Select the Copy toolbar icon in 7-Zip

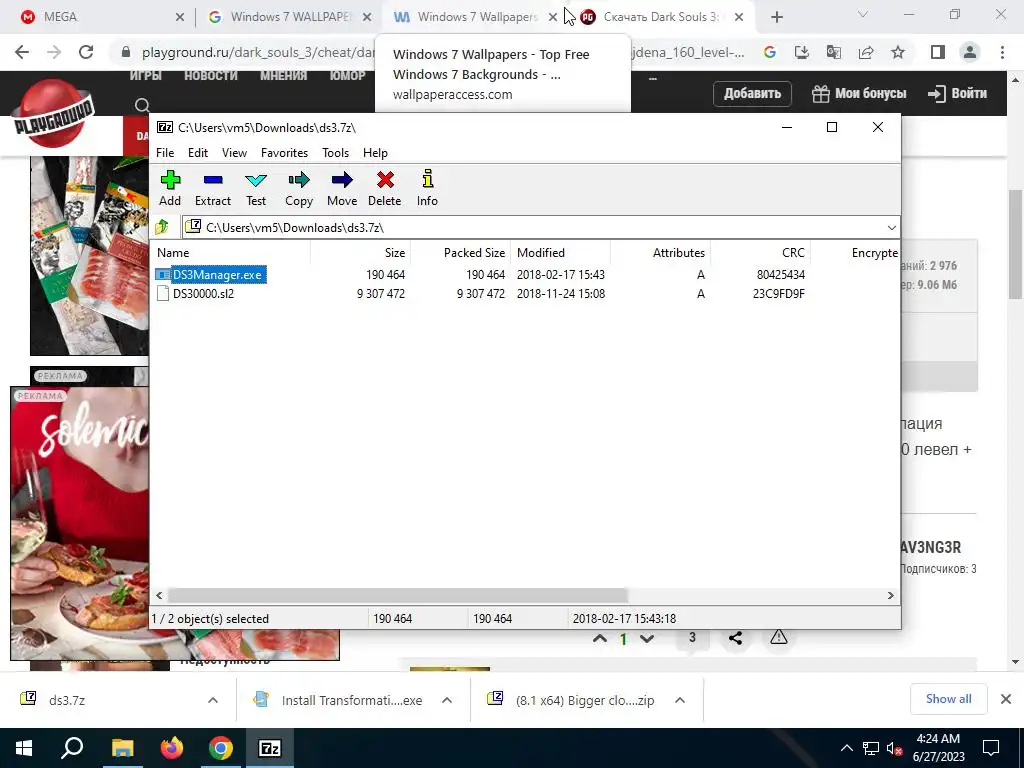click(x=298, y=188)
